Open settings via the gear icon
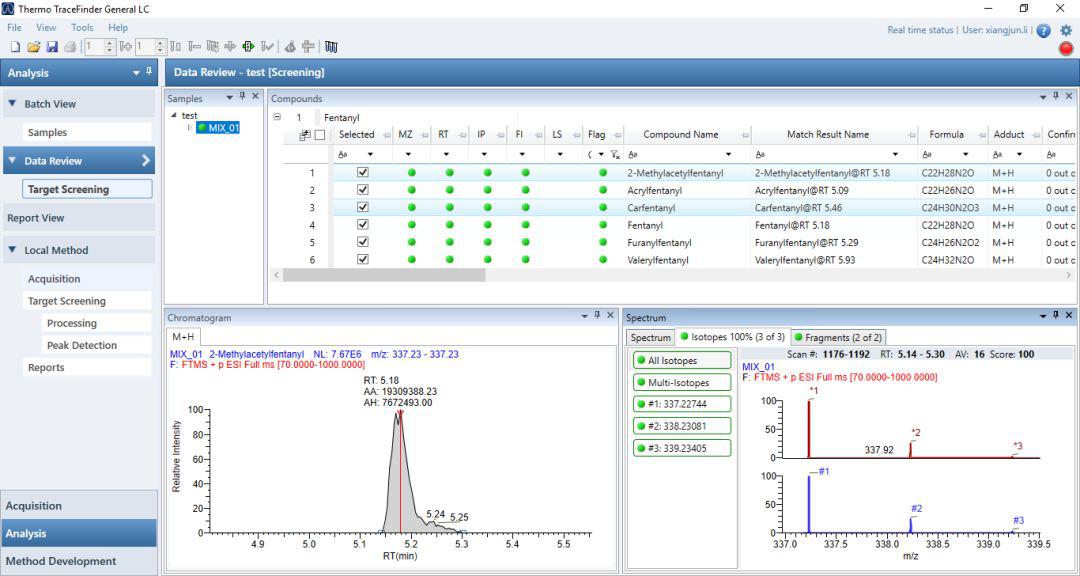This screenshot has width=1080, height=576. point(1066,30)
